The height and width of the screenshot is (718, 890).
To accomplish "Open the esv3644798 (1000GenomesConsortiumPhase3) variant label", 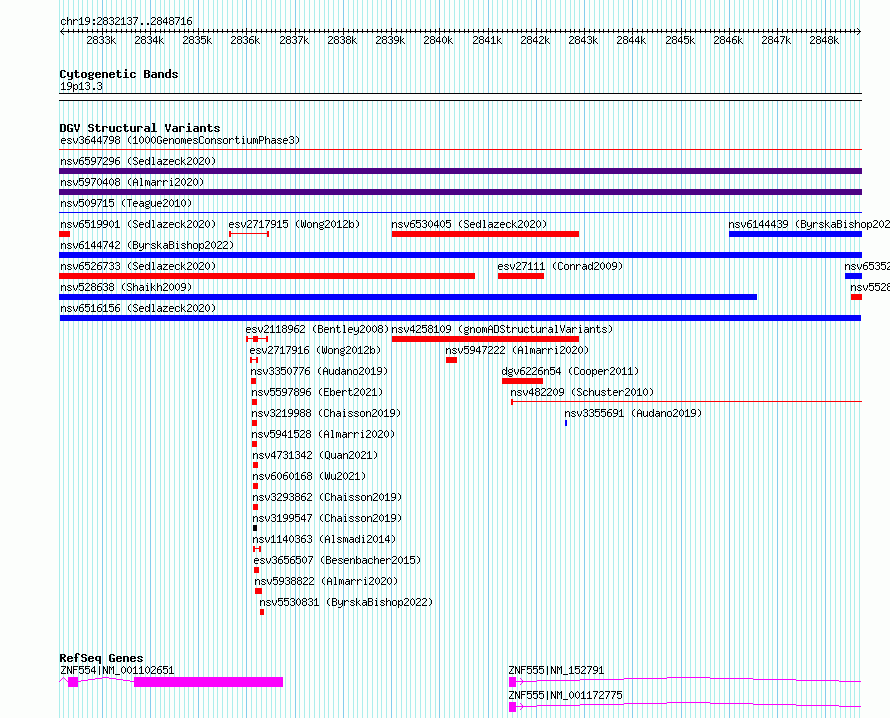I will point(180,140).
